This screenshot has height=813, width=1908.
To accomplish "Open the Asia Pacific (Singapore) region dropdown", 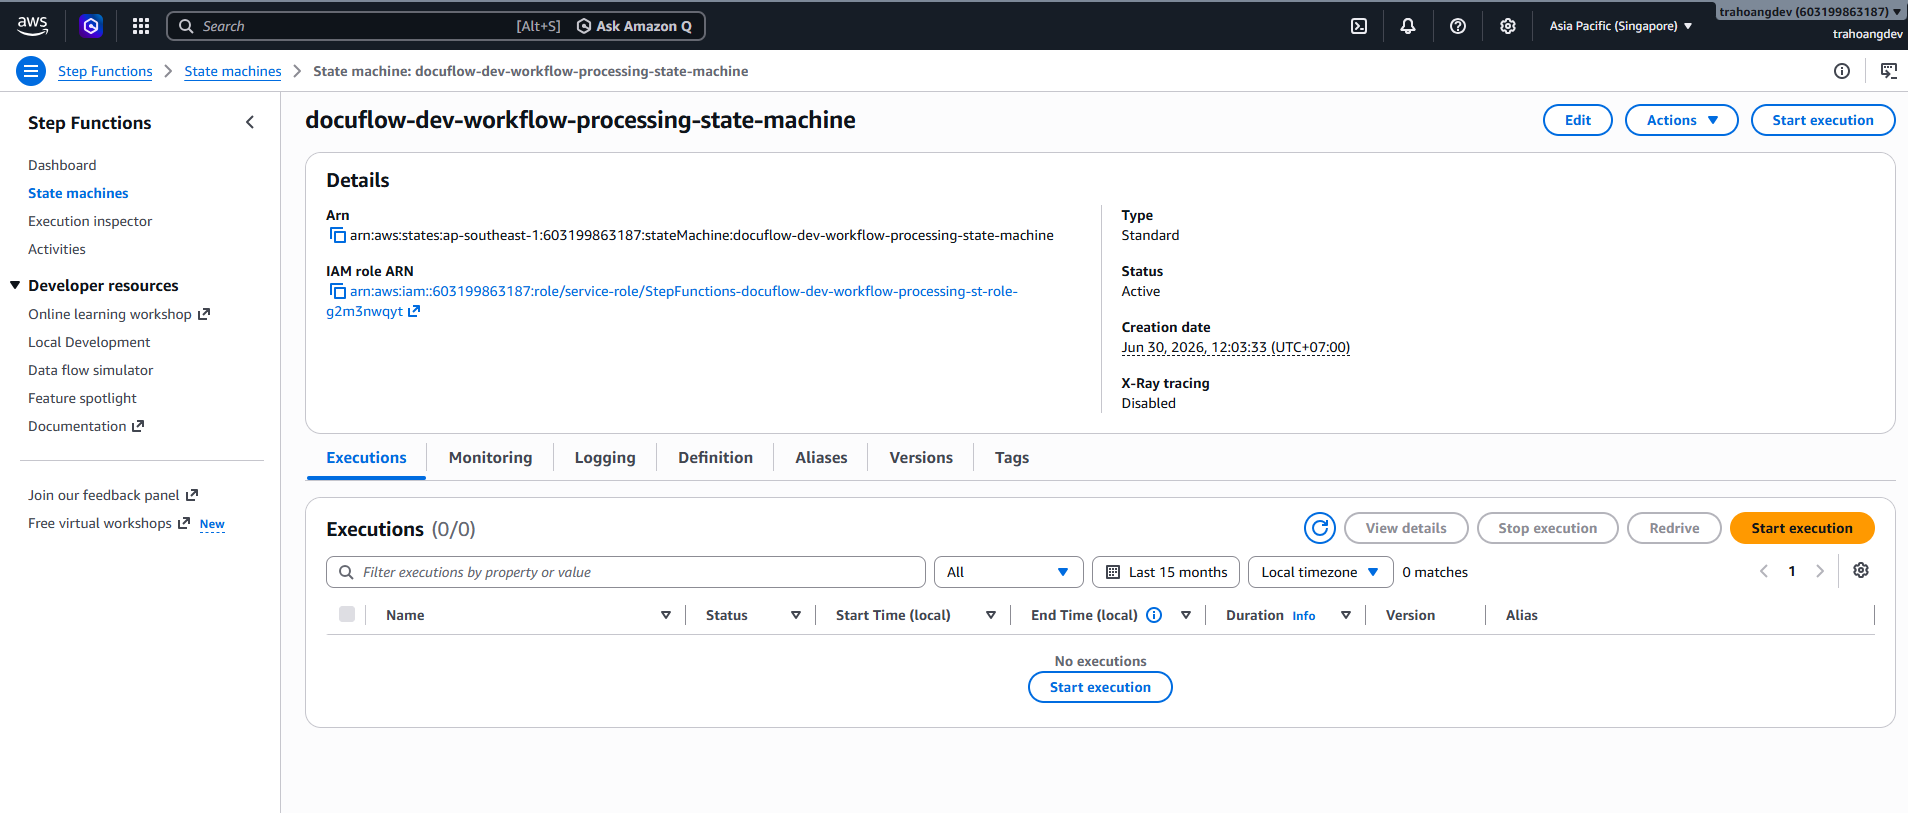I will [x=1621, y=26].
